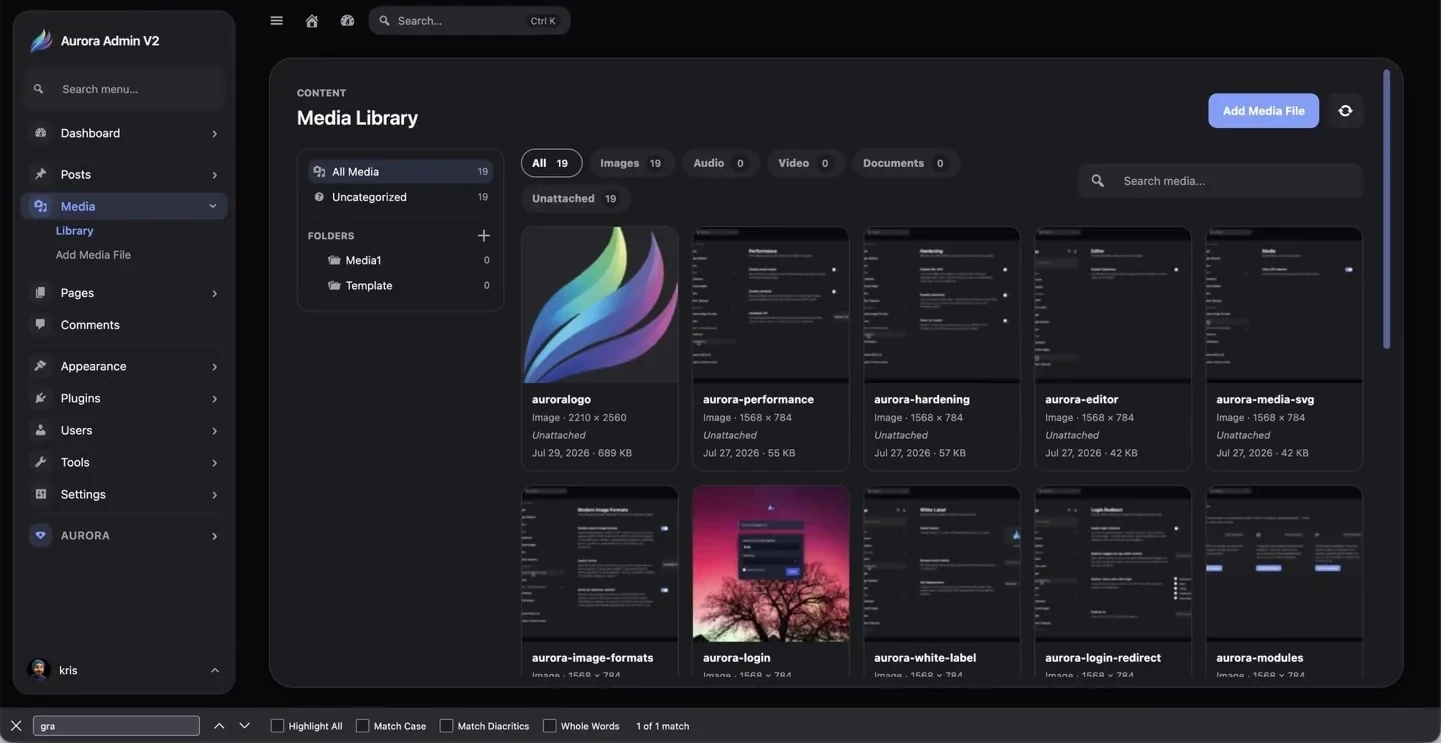The width and height of the screenshot is (1441, 743).
Task: Click the refresh media library icon
Action: (x=1345, y=111)
